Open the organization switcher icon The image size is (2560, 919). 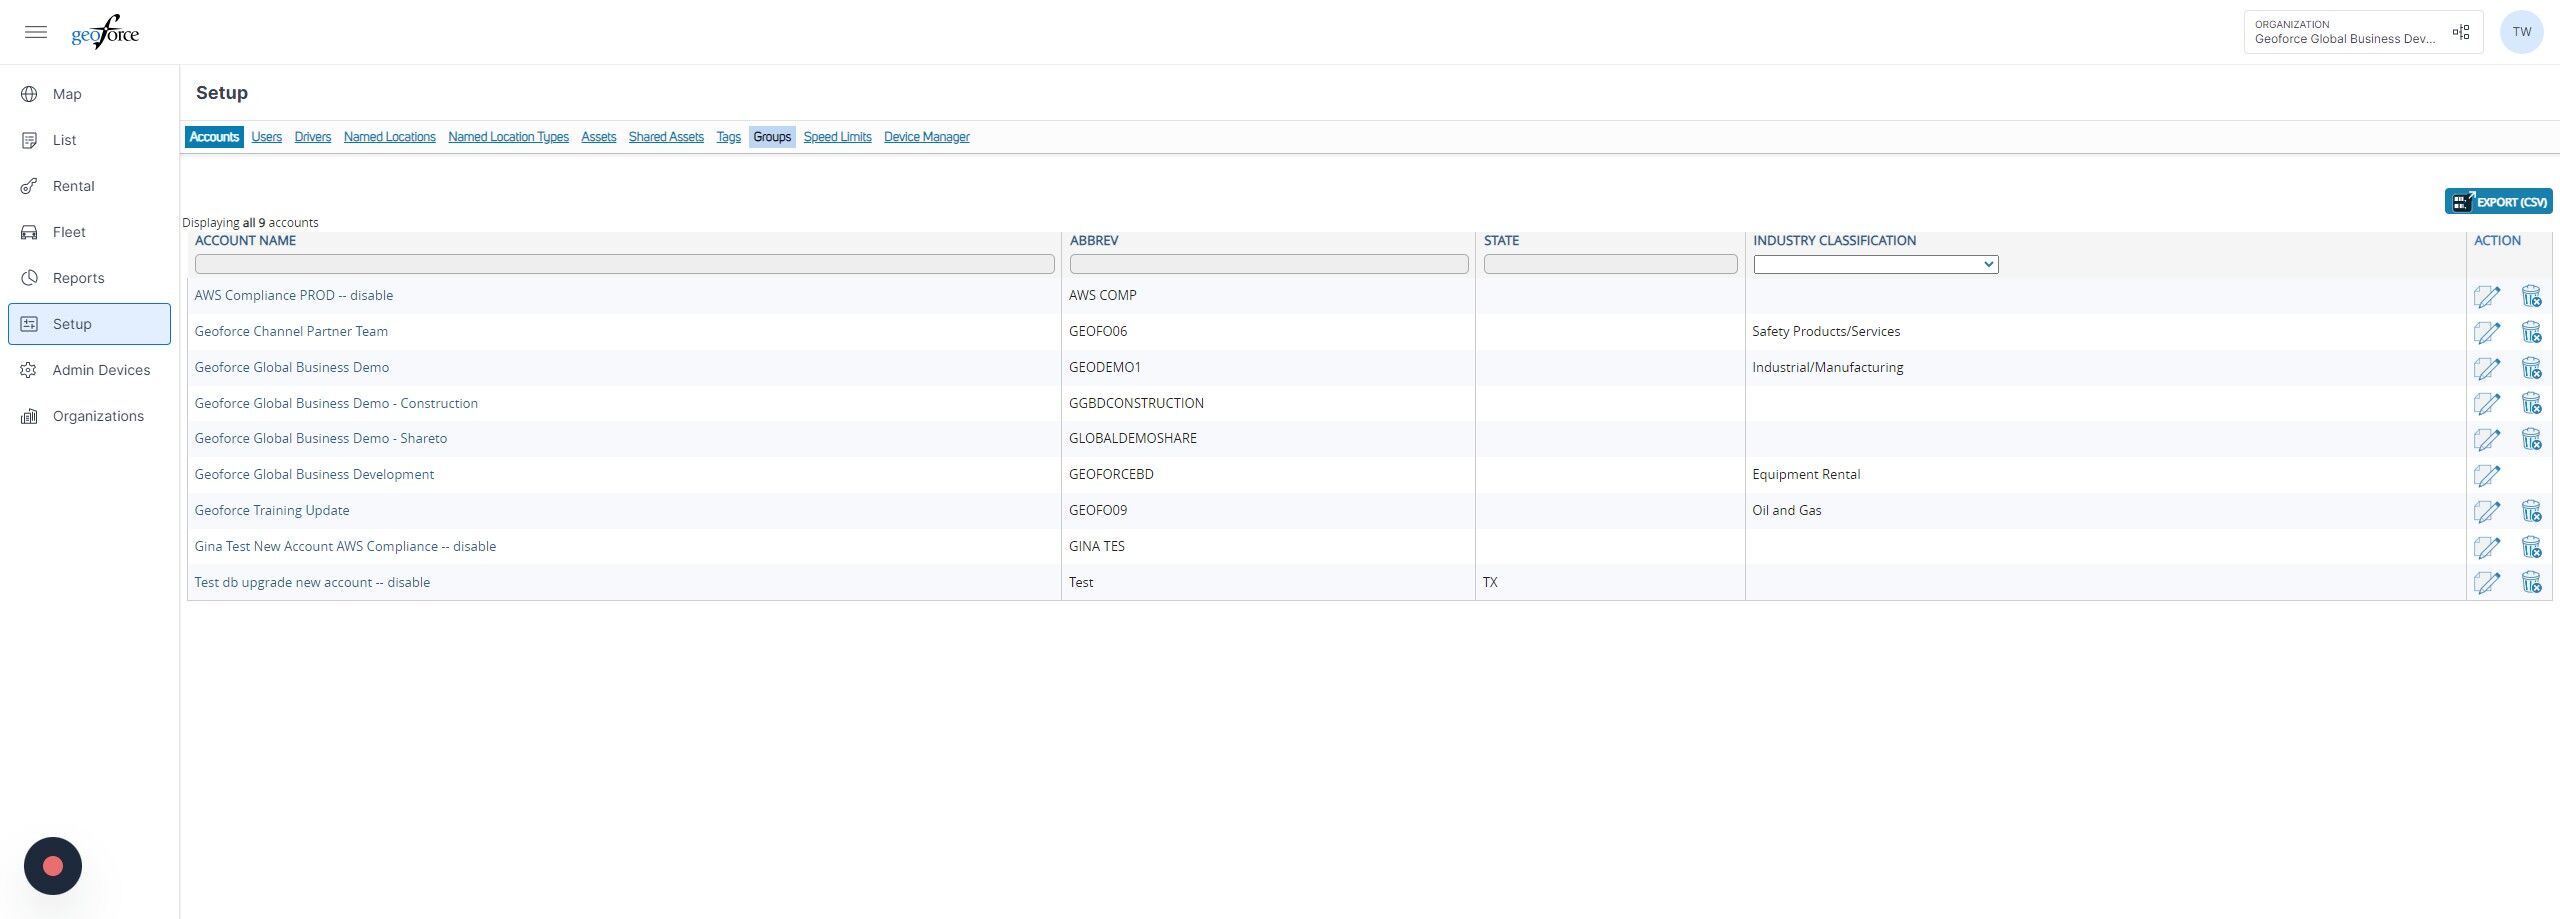2461,32
